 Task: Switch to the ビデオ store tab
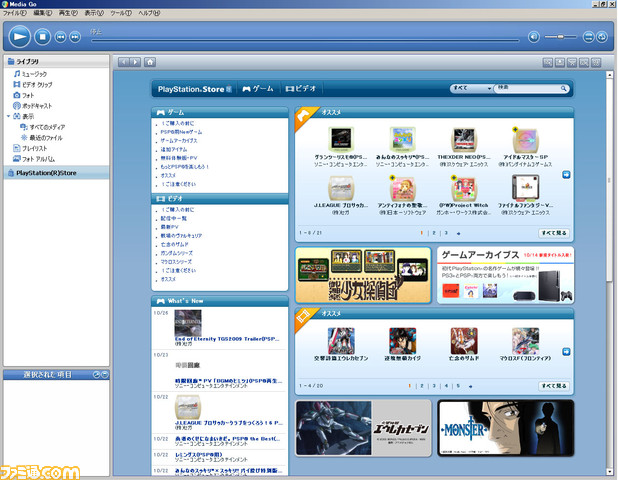(x=300, y=89)
